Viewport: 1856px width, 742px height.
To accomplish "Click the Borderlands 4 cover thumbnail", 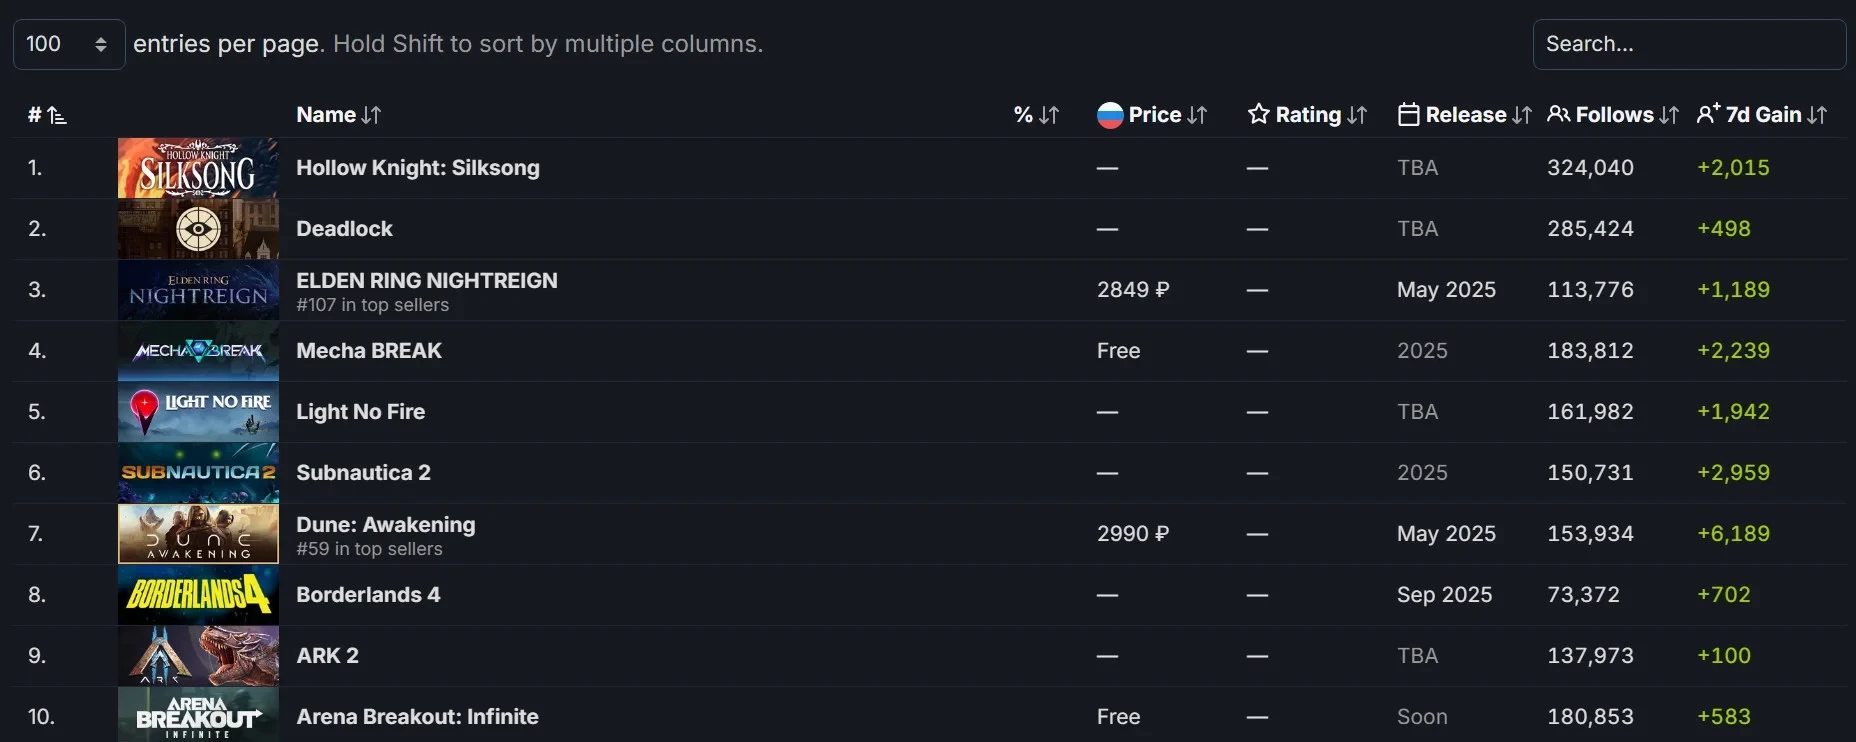I will 198,595.
